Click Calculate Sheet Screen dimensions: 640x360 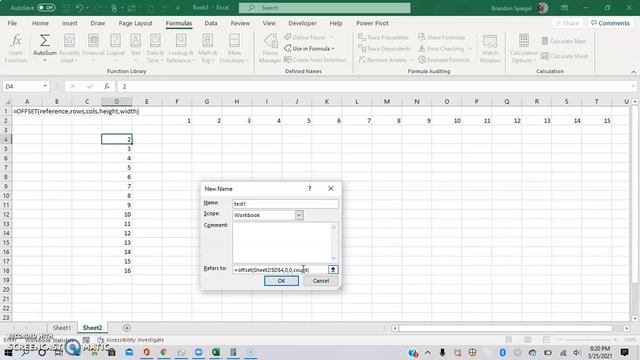[x=564, y=56]
